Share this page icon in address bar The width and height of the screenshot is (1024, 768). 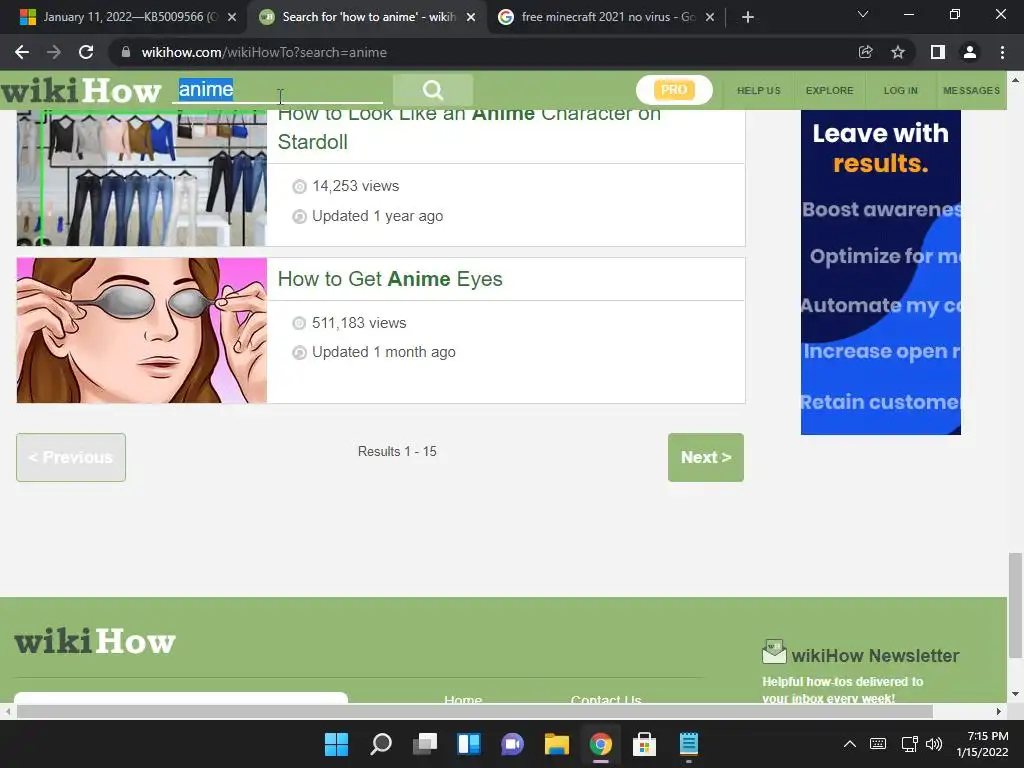(x=865, y=52)
